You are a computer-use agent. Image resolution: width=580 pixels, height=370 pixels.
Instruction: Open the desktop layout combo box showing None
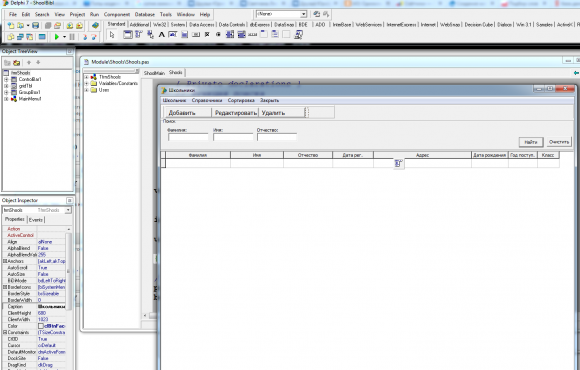(x=281, y=14)
